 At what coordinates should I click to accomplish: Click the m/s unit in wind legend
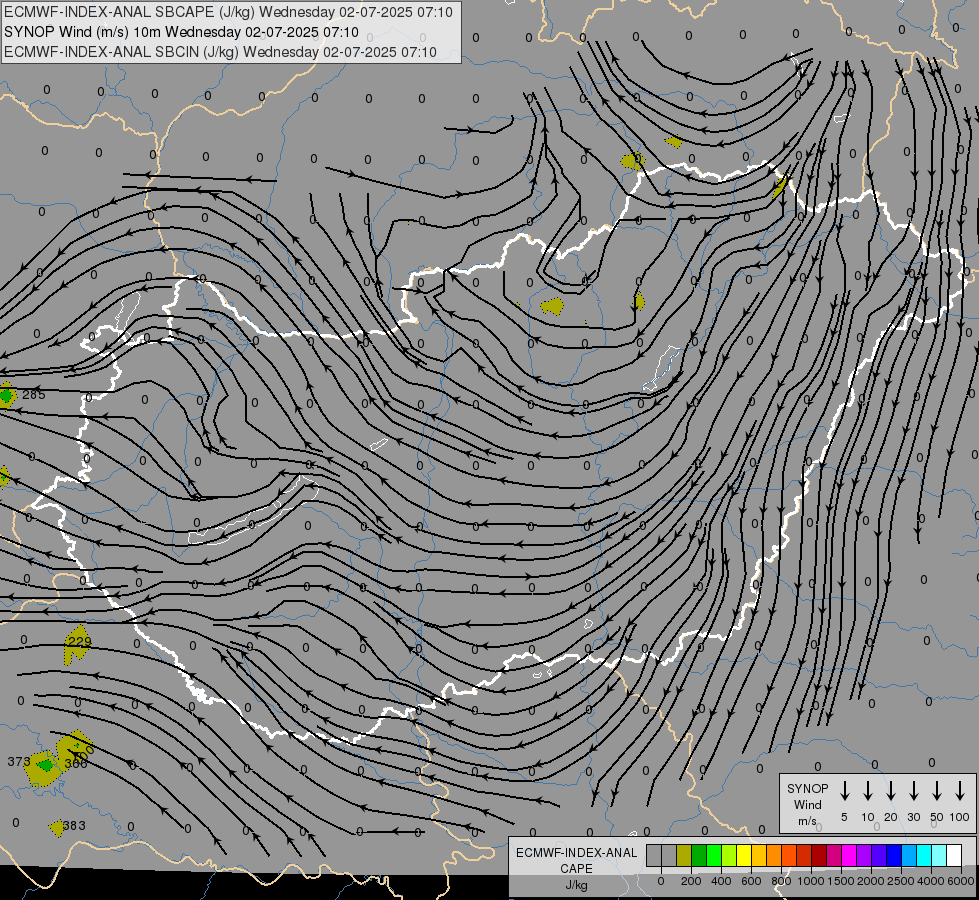(x=807, y=821)
